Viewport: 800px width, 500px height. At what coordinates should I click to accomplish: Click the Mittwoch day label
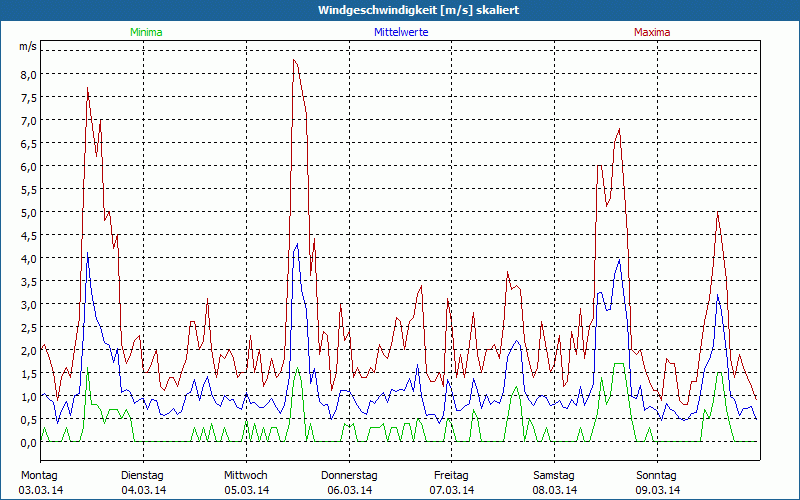click(245, 475)
